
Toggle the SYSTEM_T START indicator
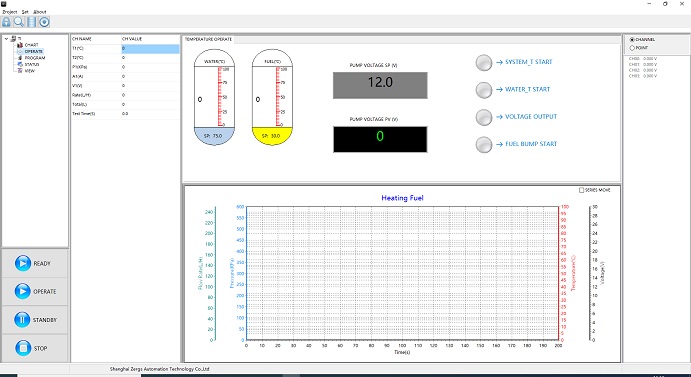[484, 63]
